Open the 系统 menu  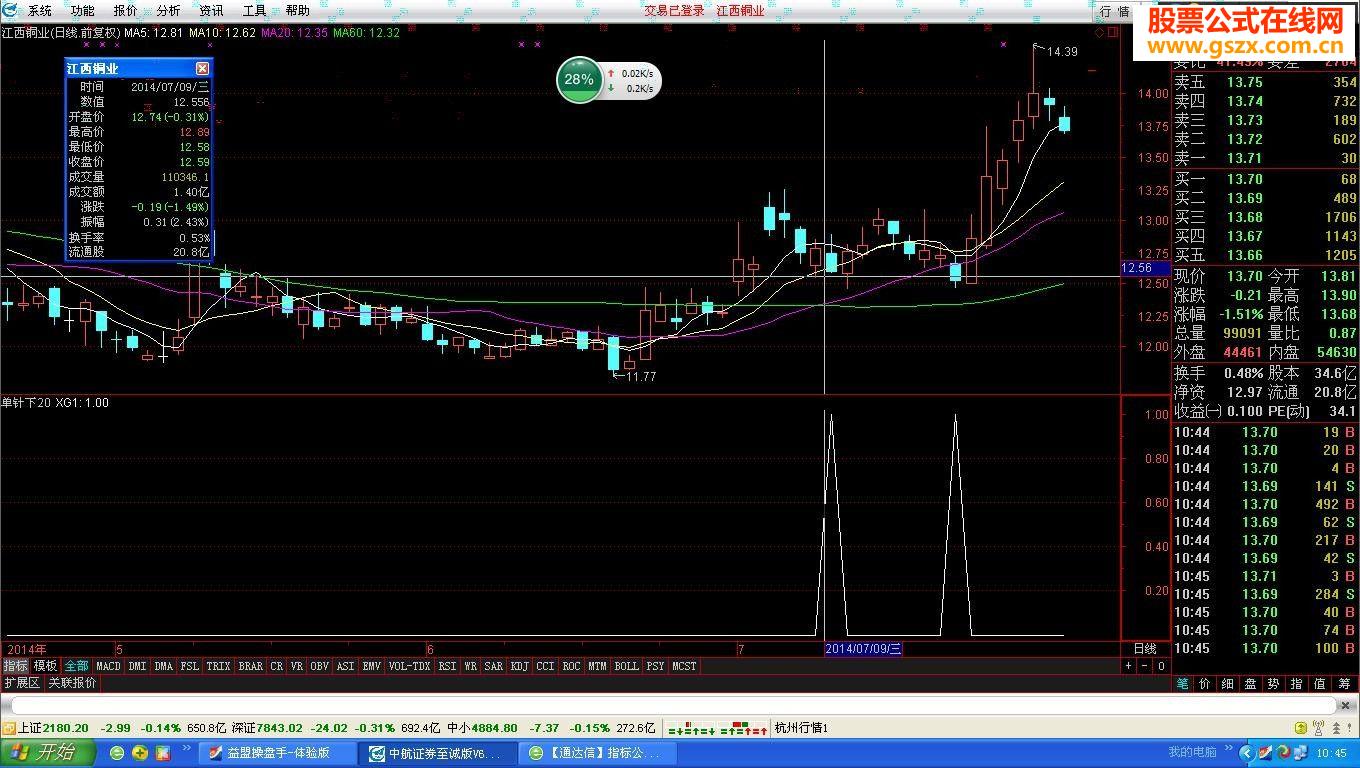tap(40, 10)
